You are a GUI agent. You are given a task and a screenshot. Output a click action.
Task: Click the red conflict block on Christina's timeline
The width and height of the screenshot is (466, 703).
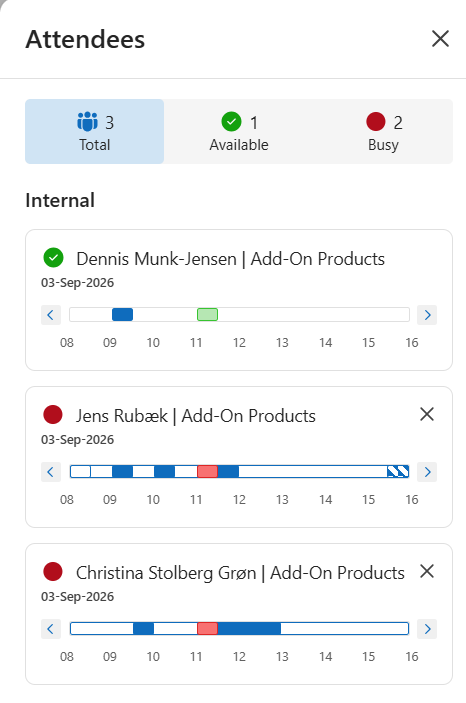coord(208,629)
